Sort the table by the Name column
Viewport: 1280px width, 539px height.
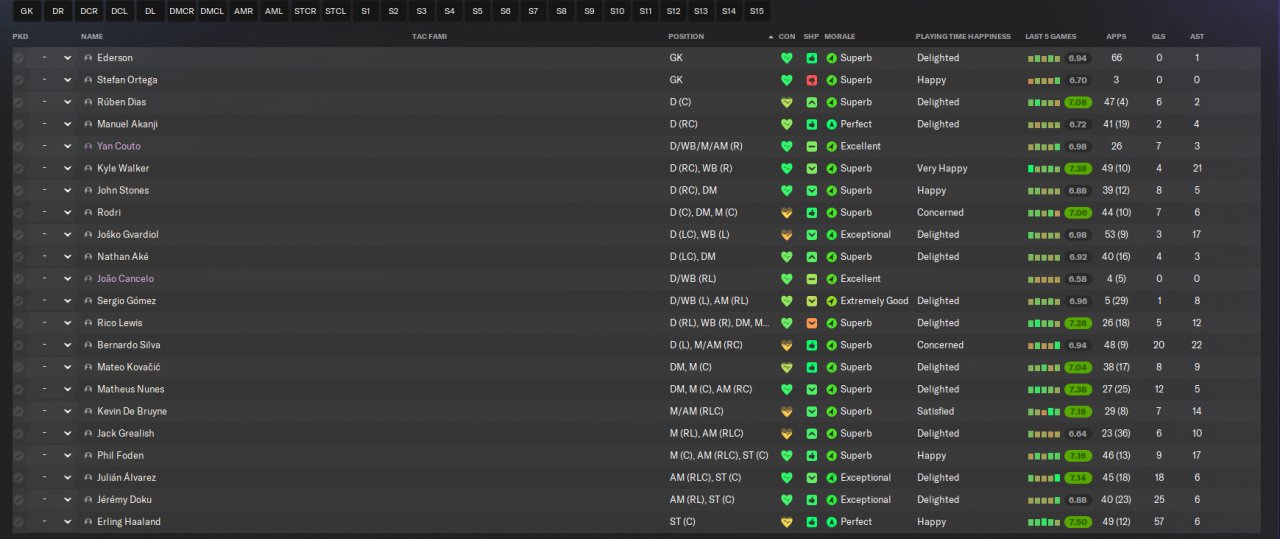pyautogui.click(x=92, y=37)
